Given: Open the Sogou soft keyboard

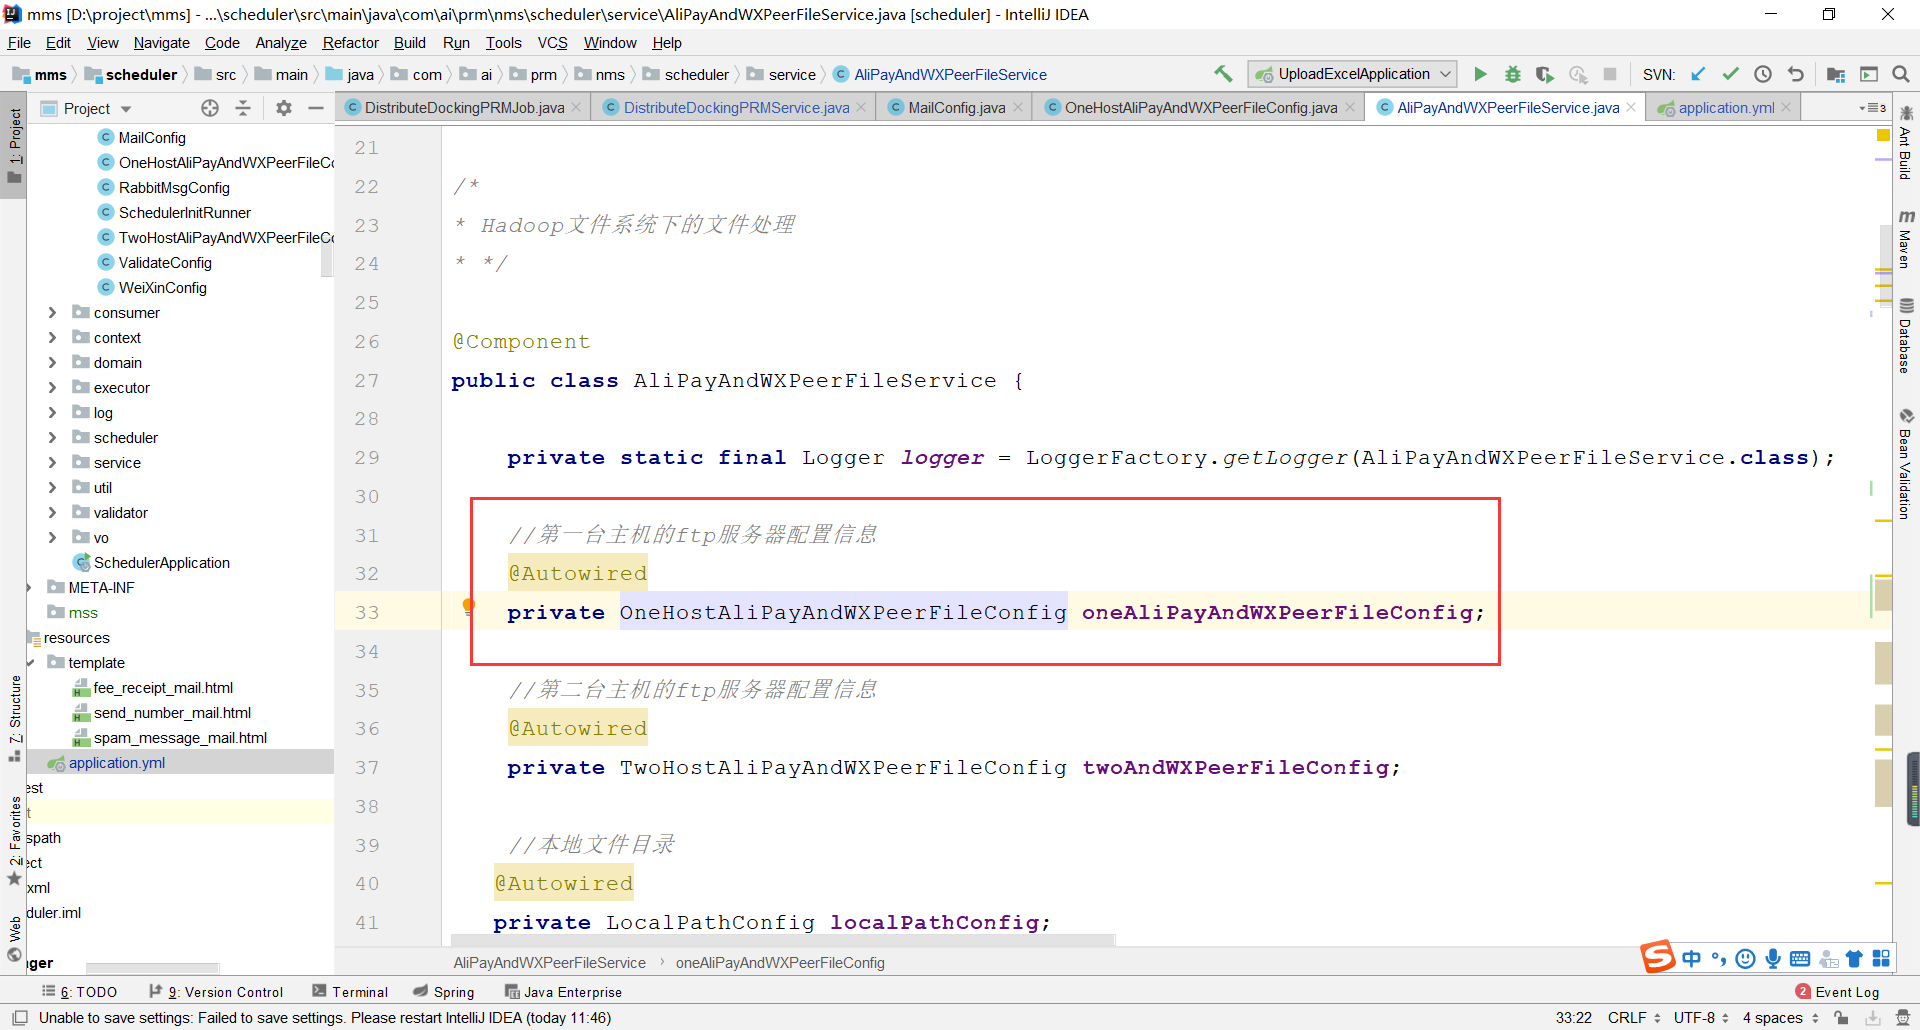Looking at the screenshot, I should (x=1800, y=959).
